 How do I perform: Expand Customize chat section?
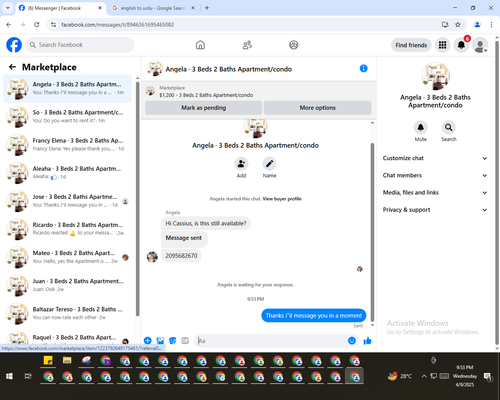coord(435,158)
